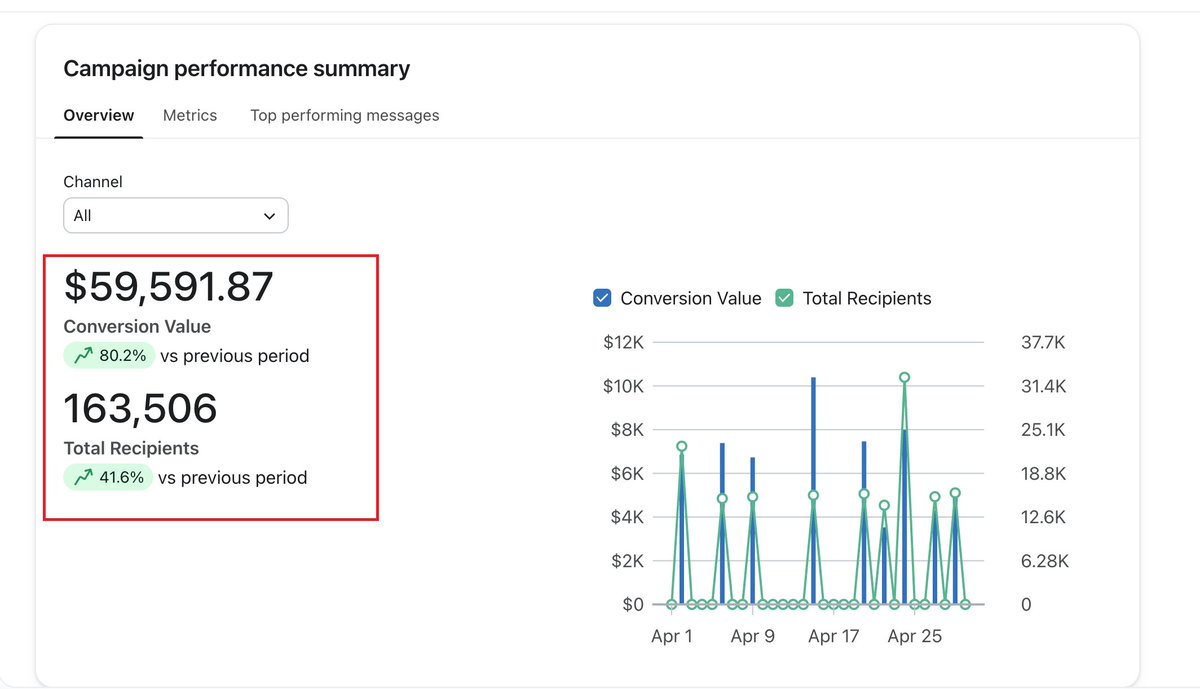
Task: Click the Conversion Value legend label
Action: pos(691,298)
